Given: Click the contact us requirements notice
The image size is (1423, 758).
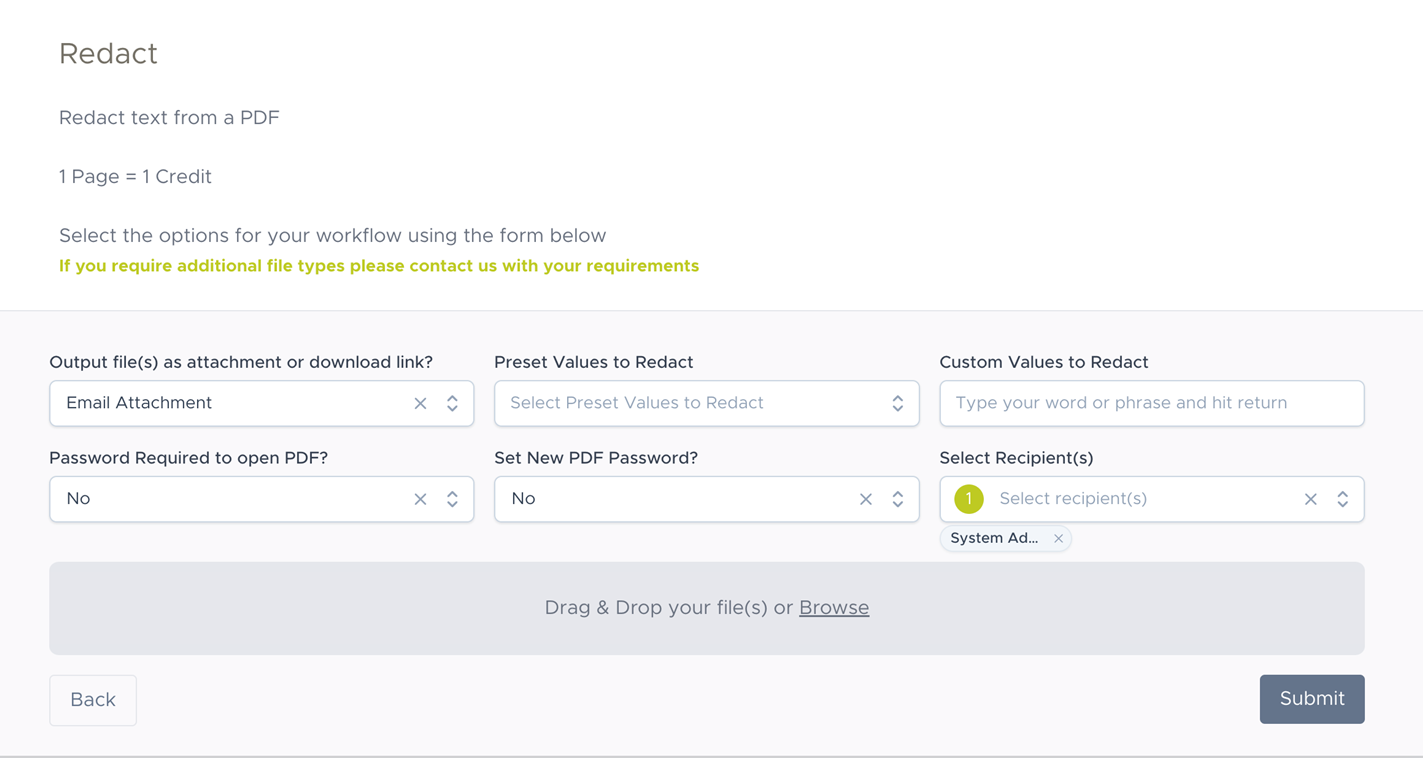Looking at the screenshot, I should pyautogui.click(x=378, y=266).
